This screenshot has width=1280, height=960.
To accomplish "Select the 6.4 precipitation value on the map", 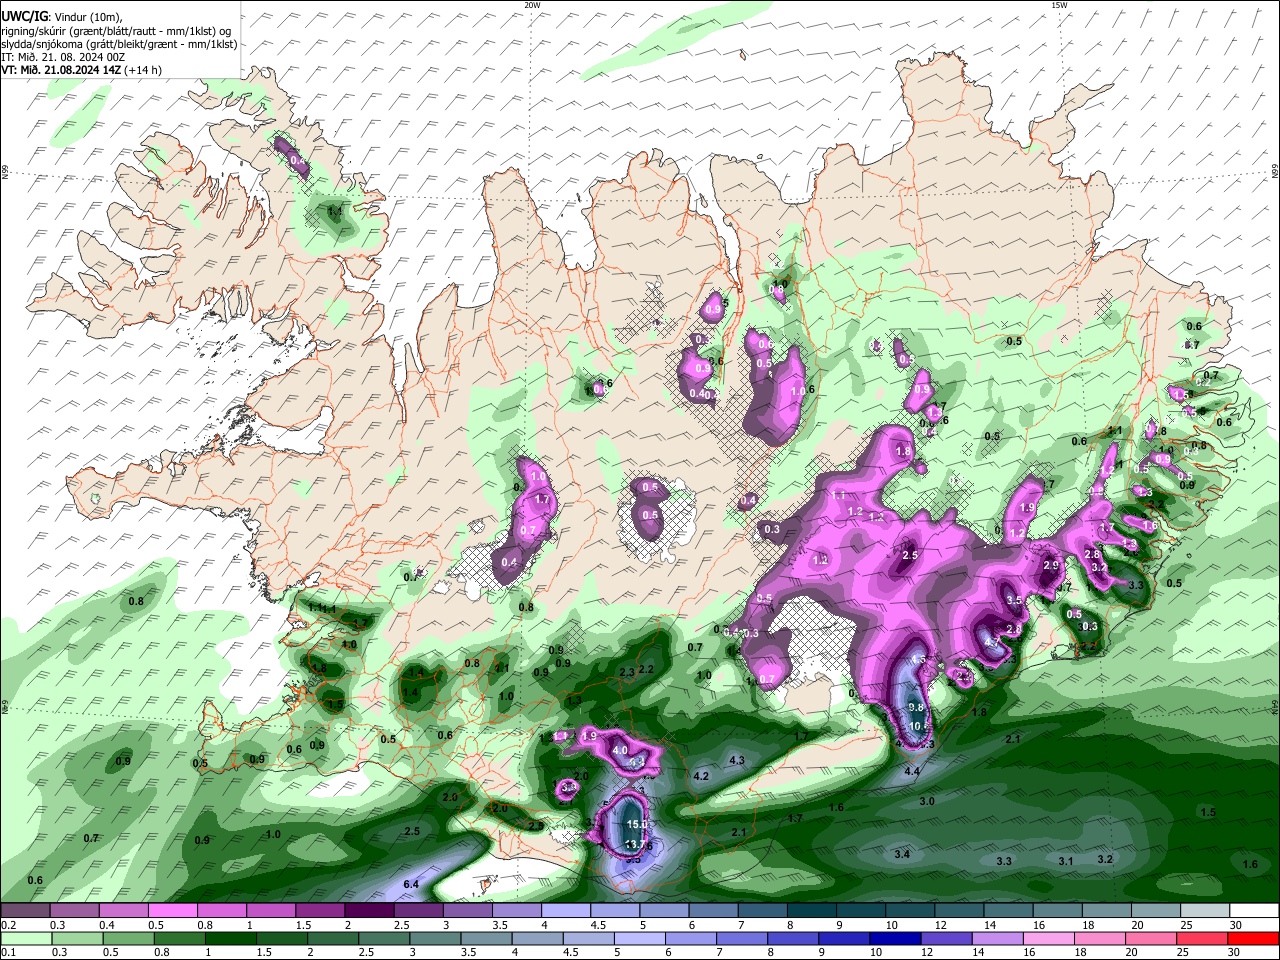I will pyautogui.click(x=410, y=884).
